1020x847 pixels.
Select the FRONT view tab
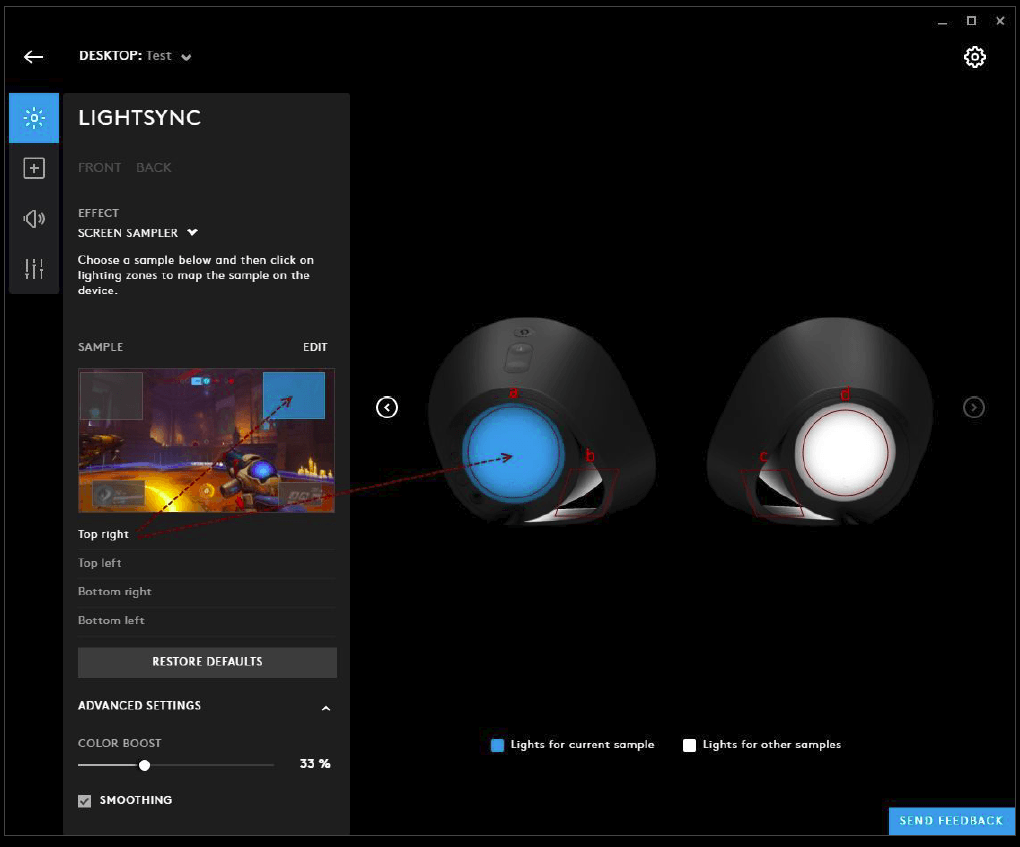click(99, 167)
